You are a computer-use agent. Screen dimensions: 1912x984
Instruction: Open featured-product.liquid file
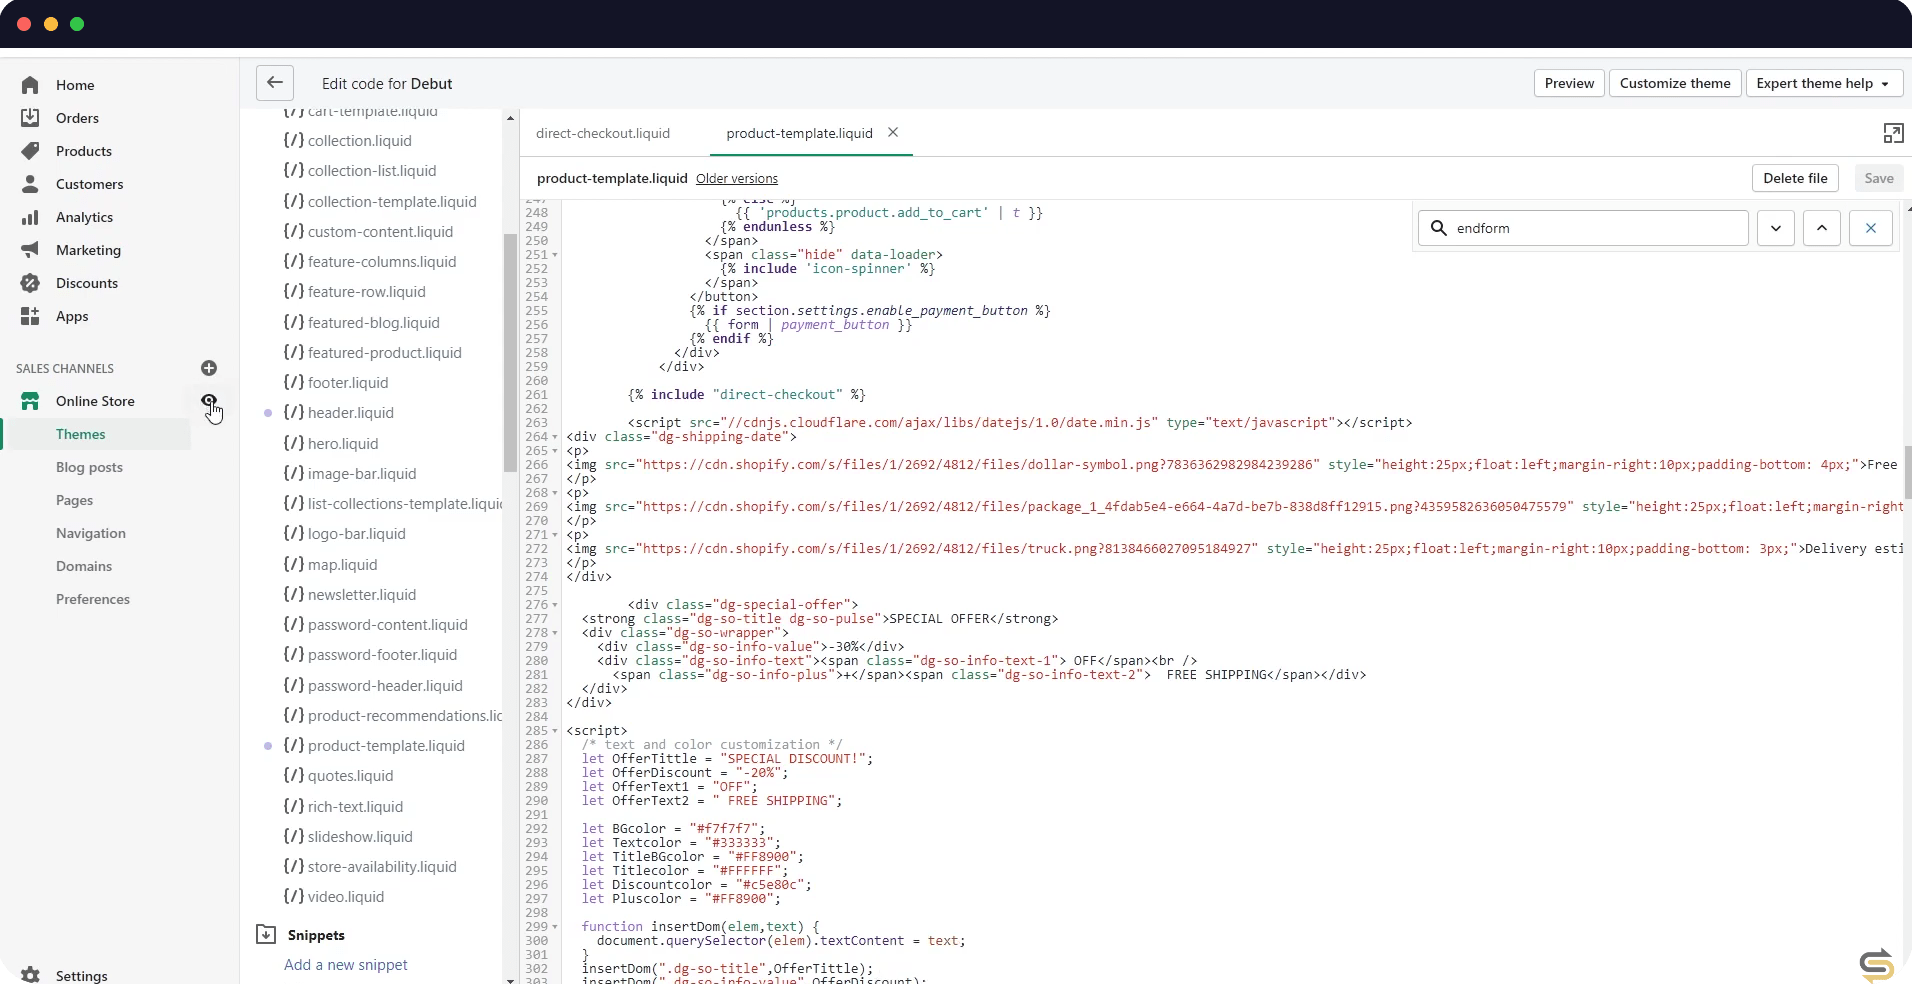click(x=385, y=353)
